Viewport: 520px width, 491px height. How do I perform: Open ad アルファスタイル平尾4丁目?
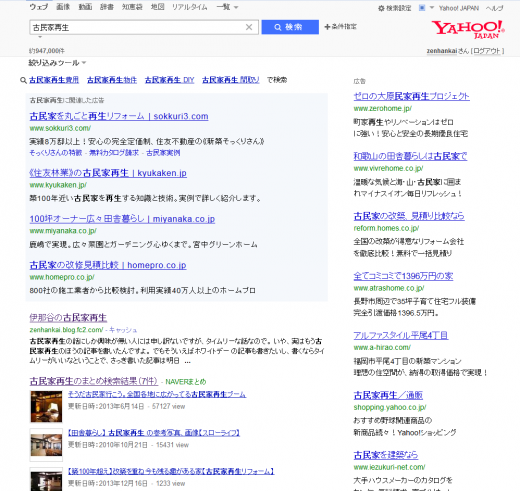(401, 335)
